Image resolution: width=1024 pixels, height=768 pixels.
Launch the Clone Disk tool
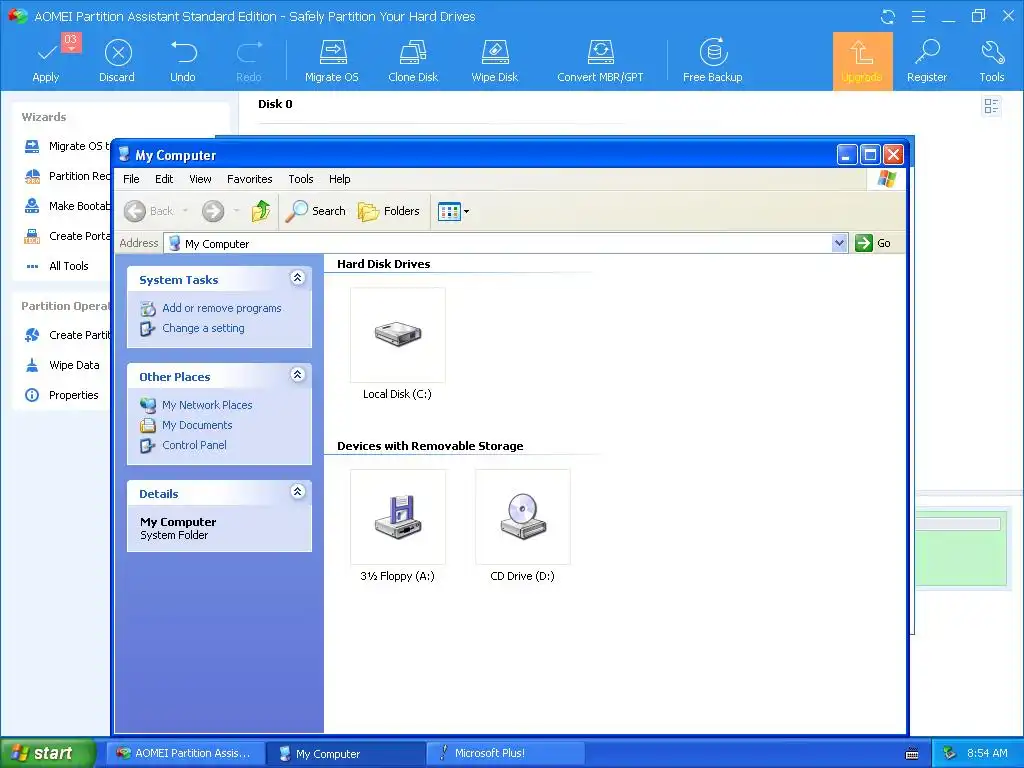click(413, 61)
